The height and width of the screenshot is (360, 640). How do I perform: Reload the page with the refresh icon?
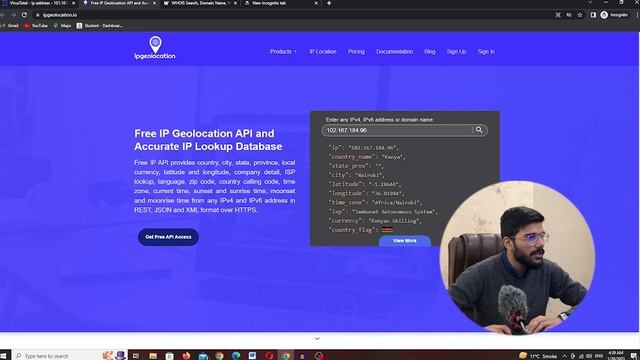24,15
